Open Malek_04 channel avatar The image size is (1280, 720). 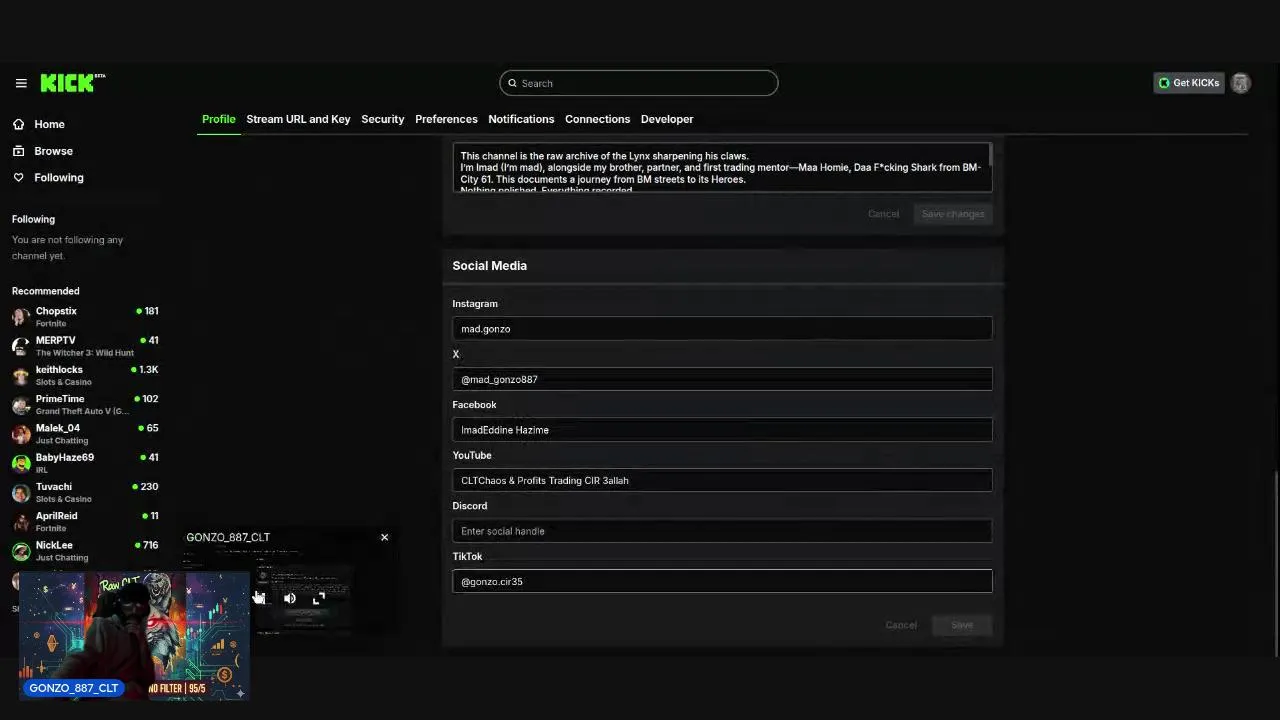[x=21, y=433]
